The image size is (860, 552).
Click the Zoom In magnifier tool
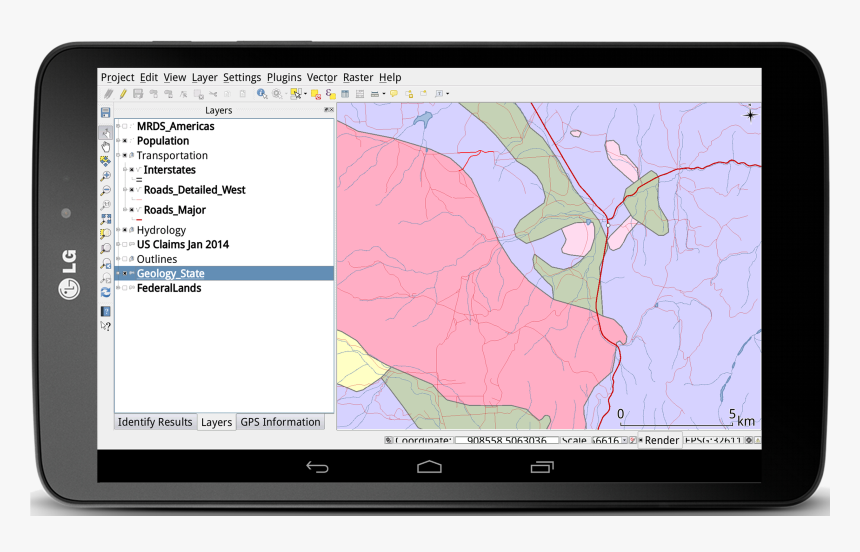[105, 176]
